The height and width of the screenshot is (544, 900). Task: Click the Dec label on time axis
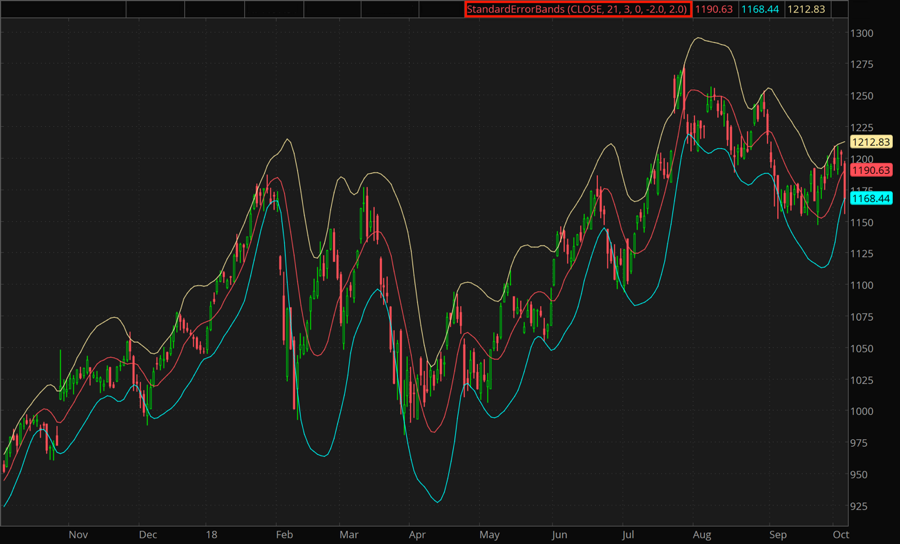tap(147, 535)
